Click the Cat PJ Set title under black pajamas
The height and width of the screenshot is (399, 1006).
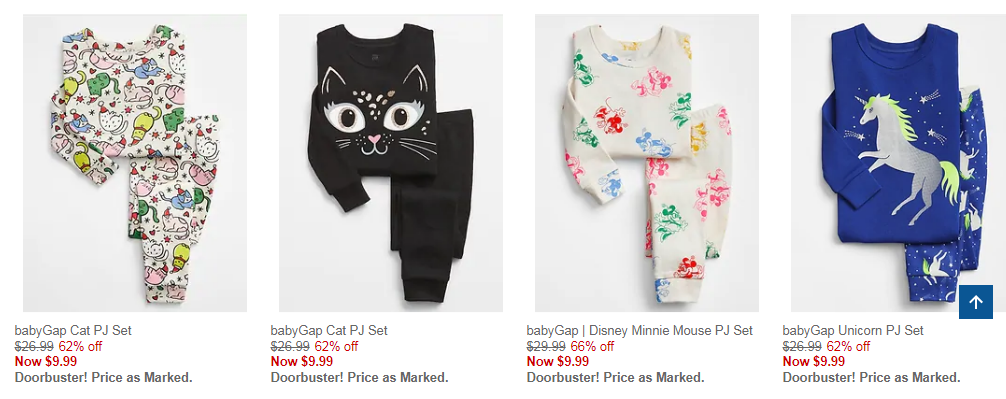pyautogui.click(x=329, y=331)
